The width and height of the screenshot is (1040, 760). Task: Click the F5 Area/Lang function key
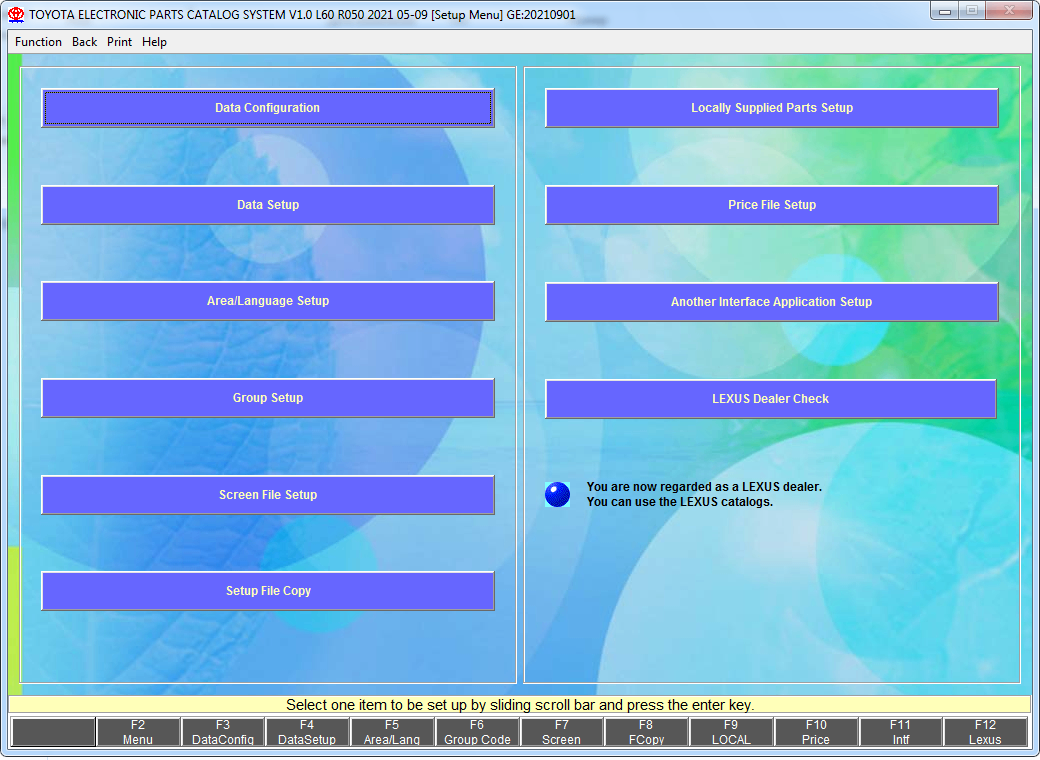[392, 732]
